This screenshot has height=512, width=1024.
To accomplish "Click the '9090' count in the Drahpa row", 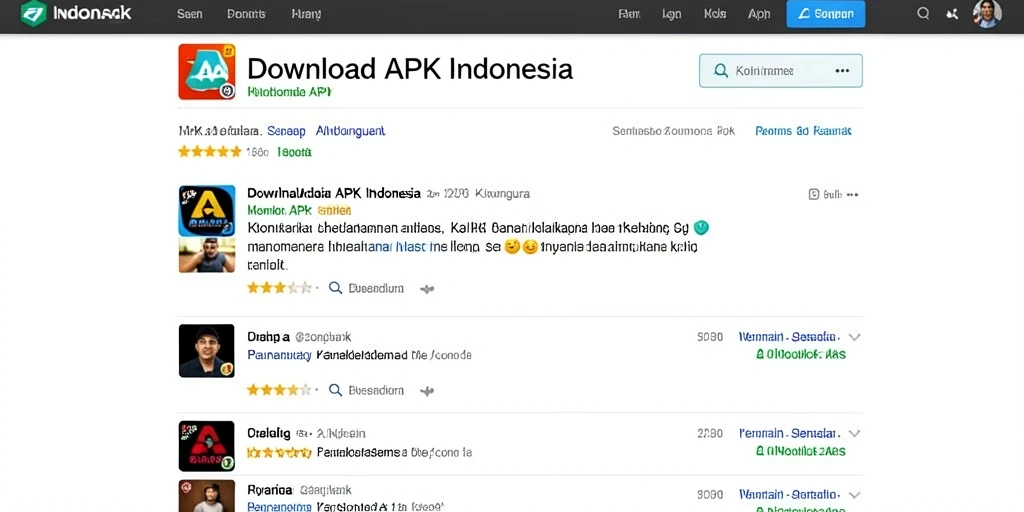I will pyautogui.click(x=710, y=337).
